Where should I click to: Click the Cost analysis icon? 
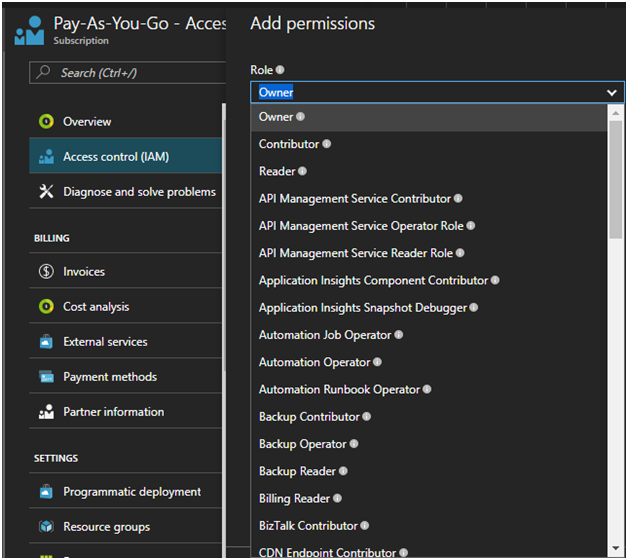click(46, 306)
